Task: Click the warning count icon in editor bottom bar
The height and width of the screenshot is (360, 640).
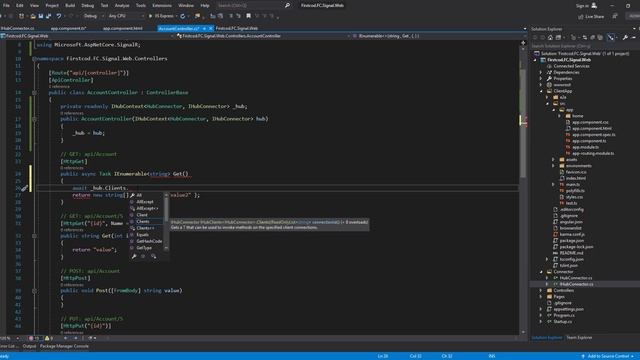Action: pos(47,338)
